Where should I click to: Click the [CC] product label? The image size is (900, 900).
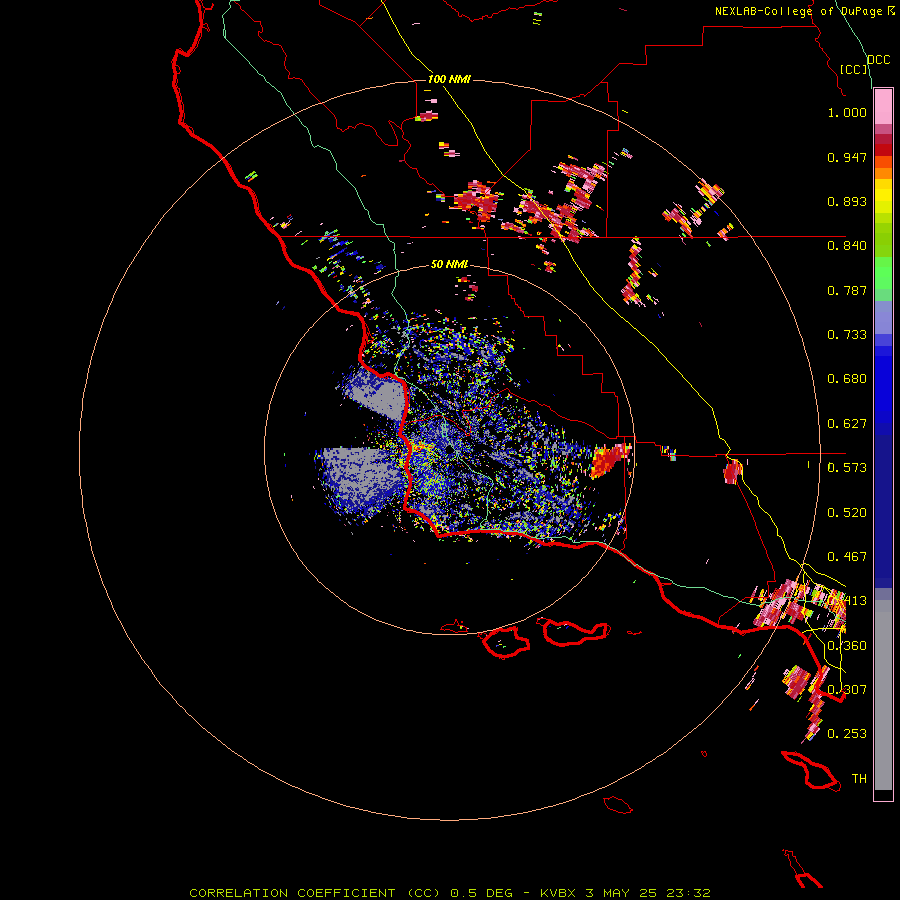point(854,69)
